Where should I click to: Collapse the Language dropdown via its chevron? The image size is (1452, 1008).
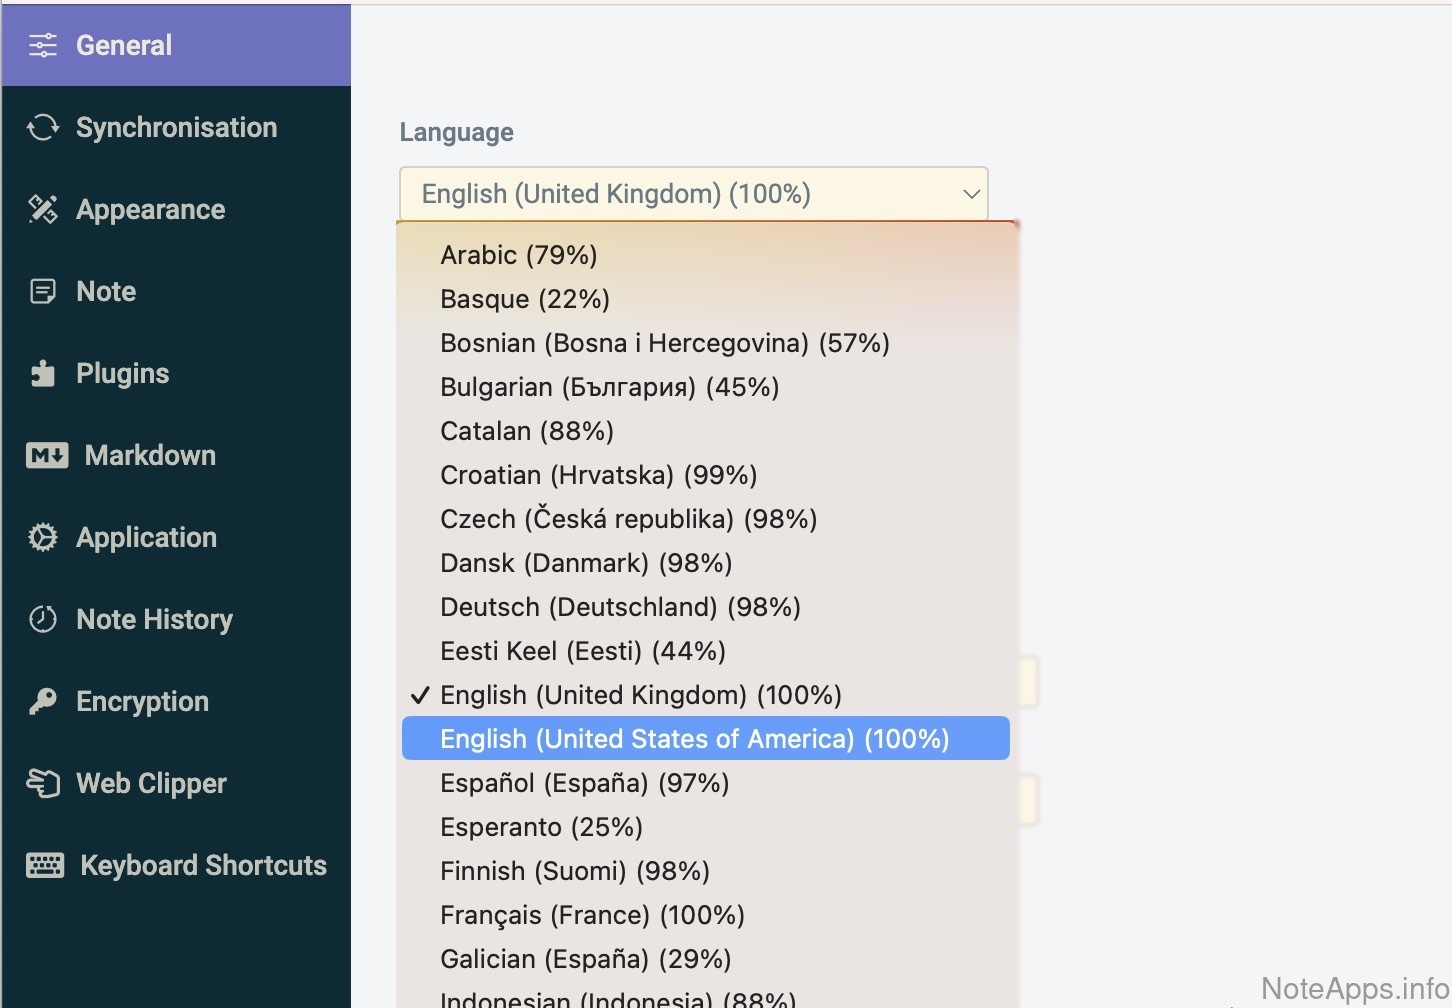(970, 194)
